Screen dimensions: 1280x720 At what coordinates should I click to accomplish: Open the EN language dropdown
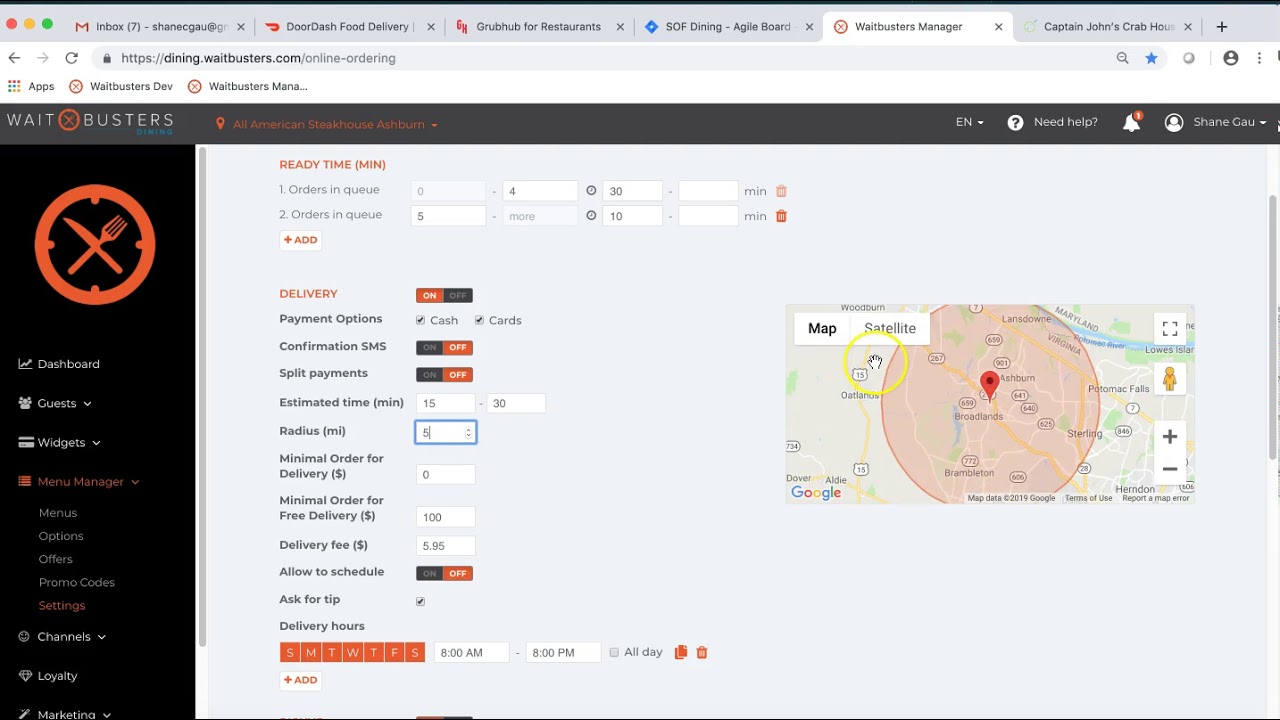coord(969,122)
